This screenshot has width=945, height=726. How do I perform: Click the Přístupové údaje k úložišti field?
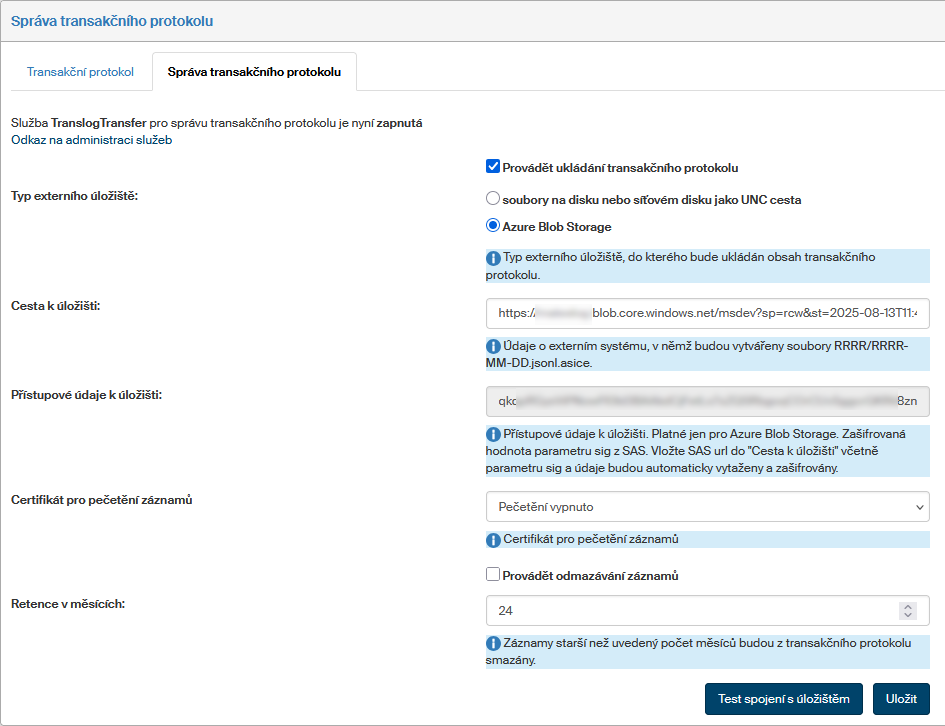point(707,401)
